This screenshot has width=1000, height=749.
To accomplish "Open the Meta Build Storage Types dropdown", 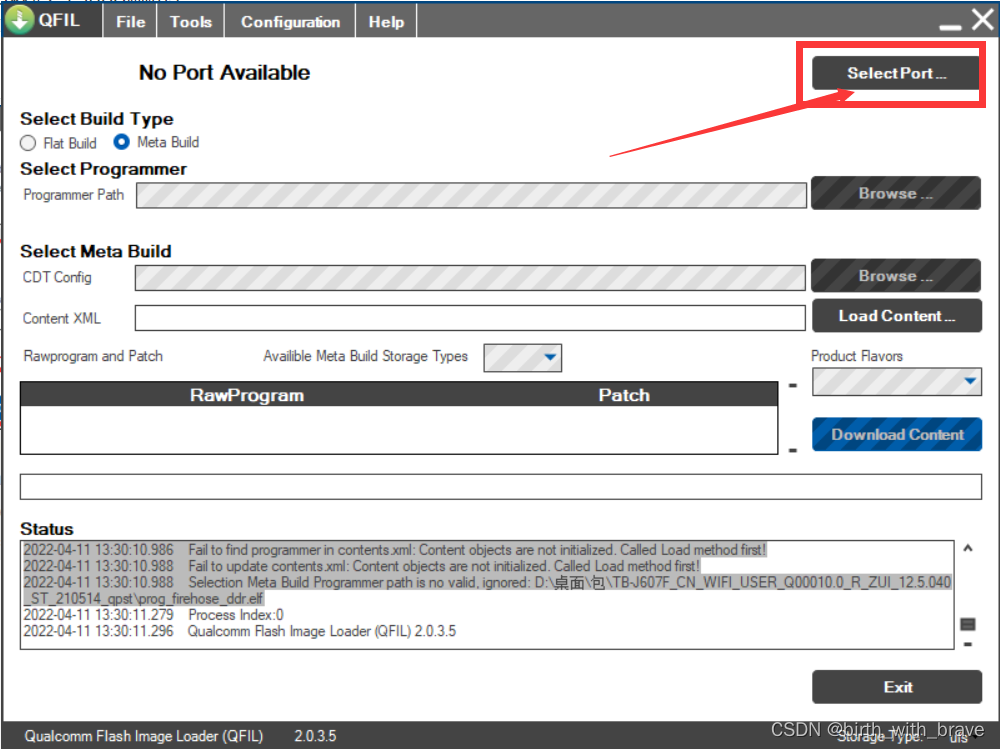I will coord(522,357).
